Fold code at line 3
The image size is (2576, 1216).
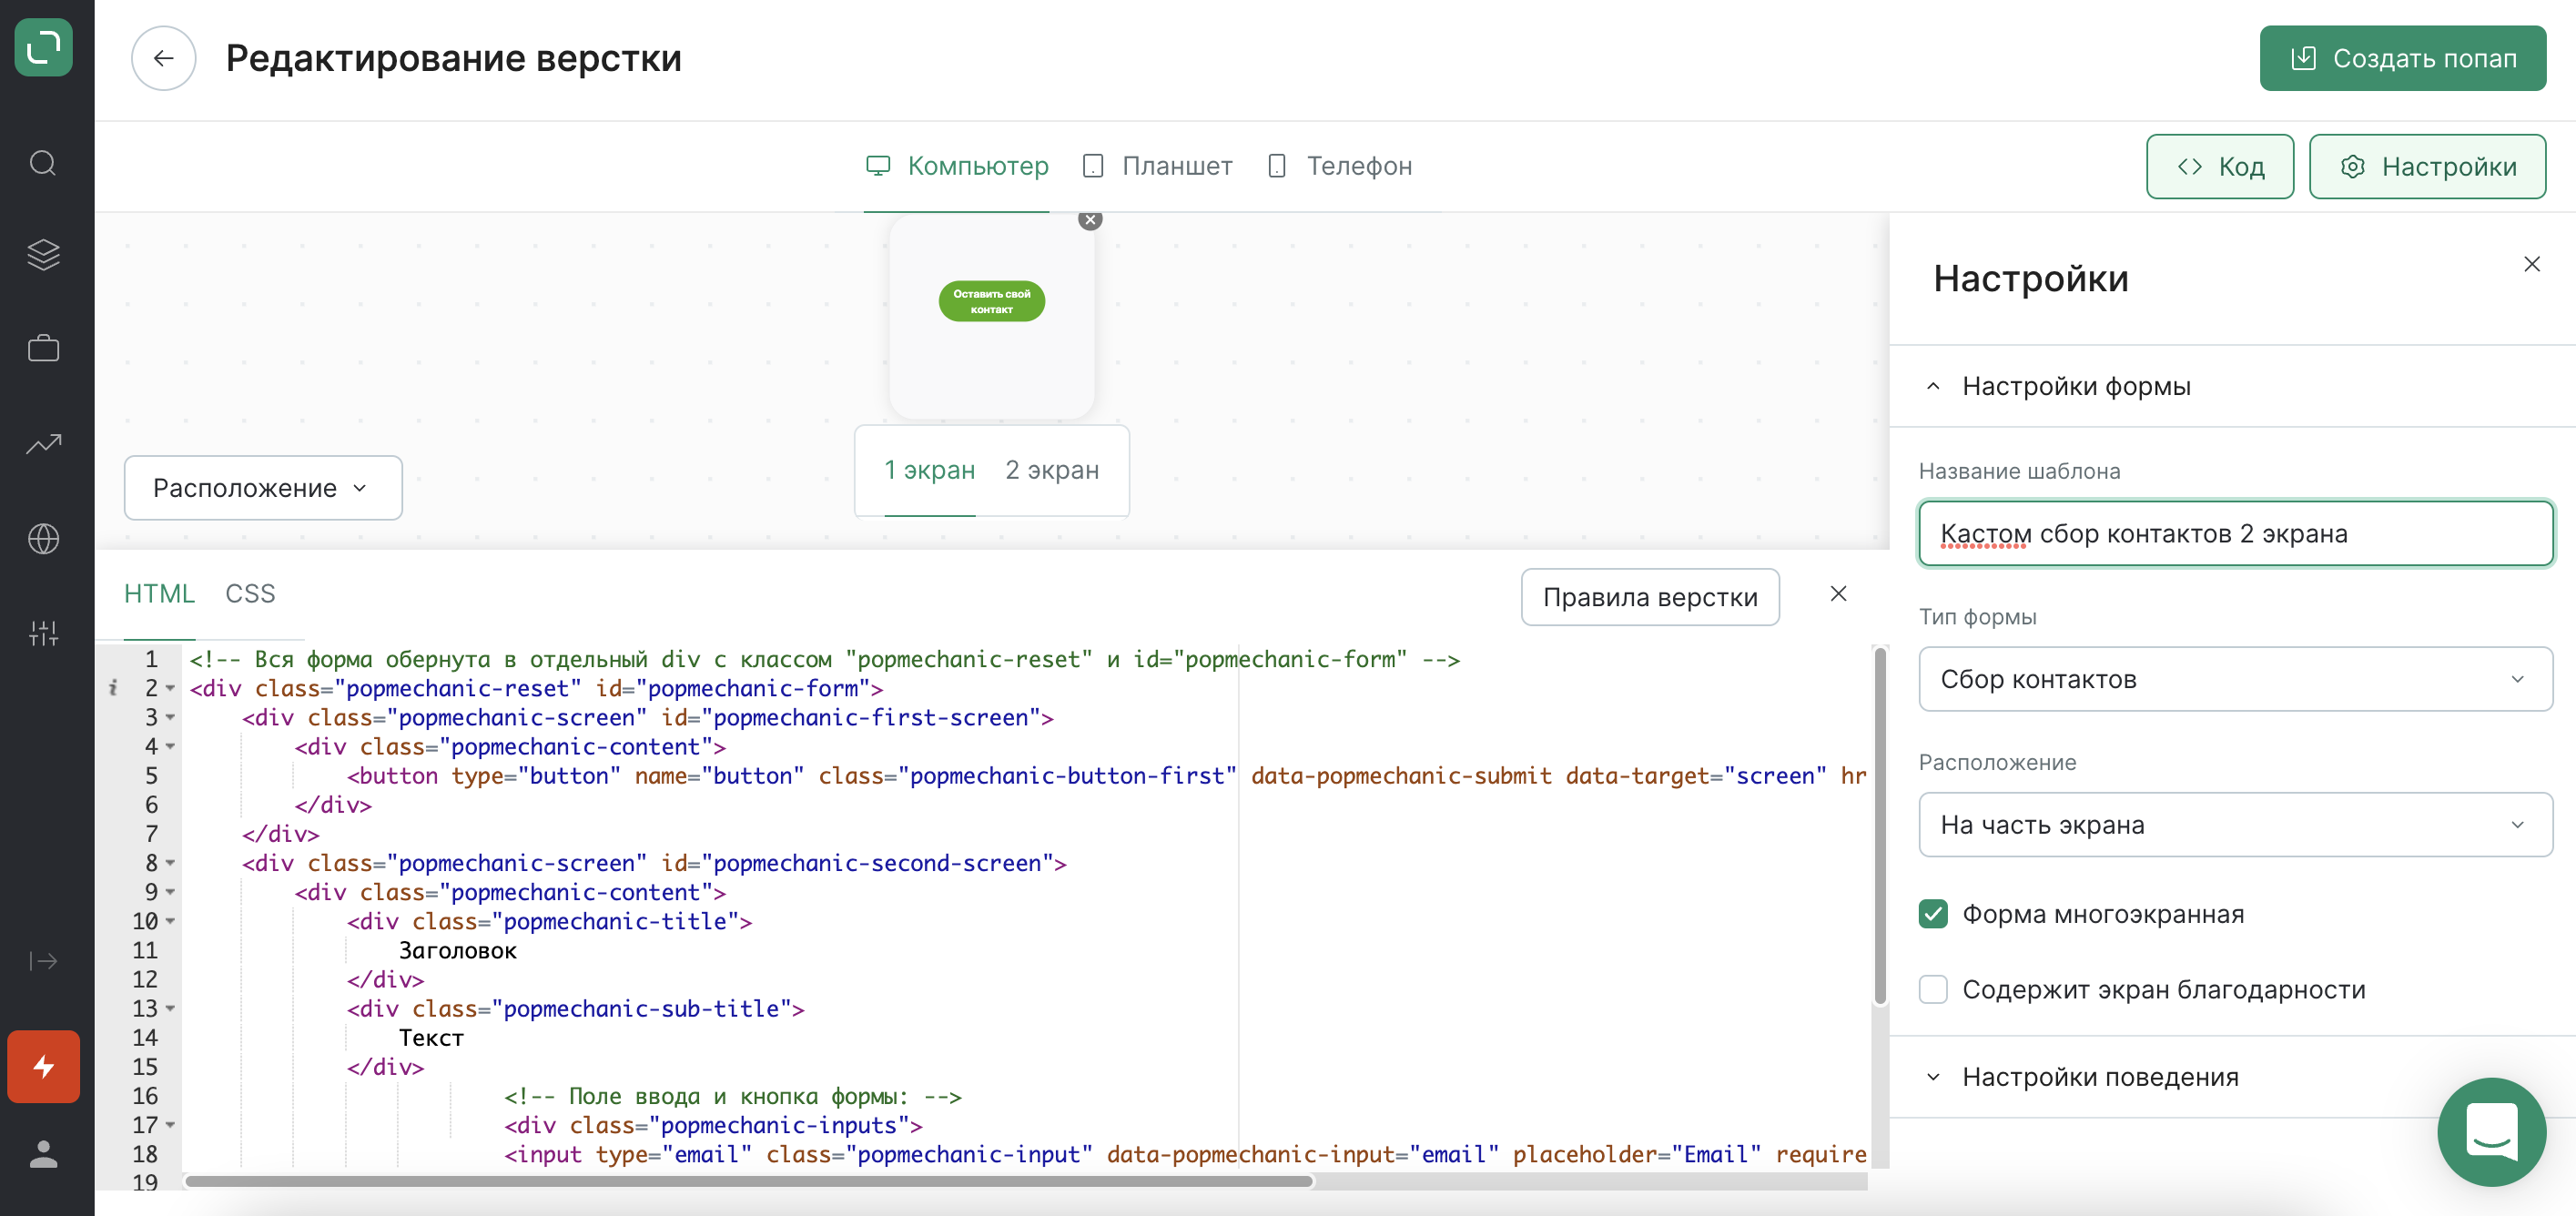pyautogui.click(x=170, y=717)
